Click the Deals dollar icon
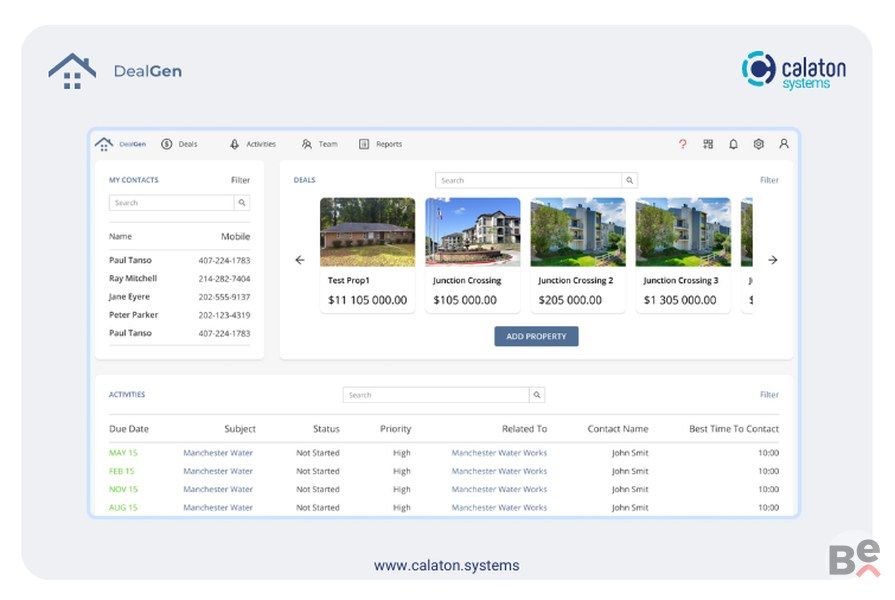Image resolution: width=895 pixels, height=600 pixels. pos(167,144)
